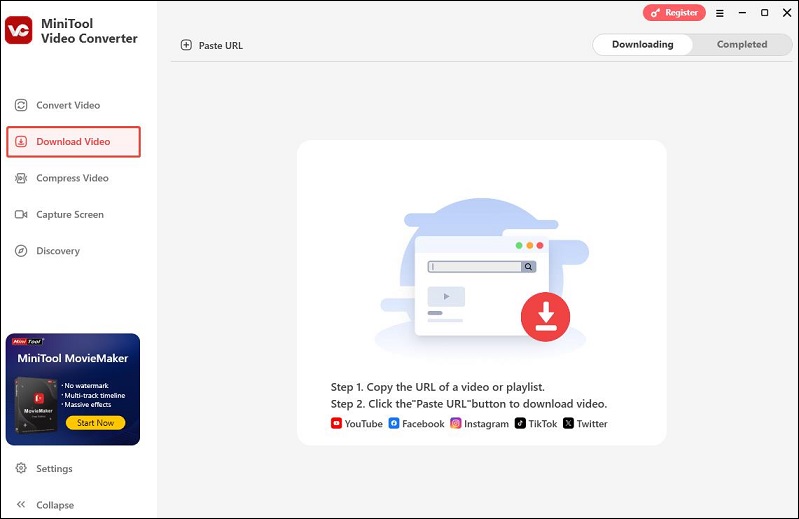Click the MiniTool Video Converter logo icon
799x519 pixels.
click(x=19, y=30)
